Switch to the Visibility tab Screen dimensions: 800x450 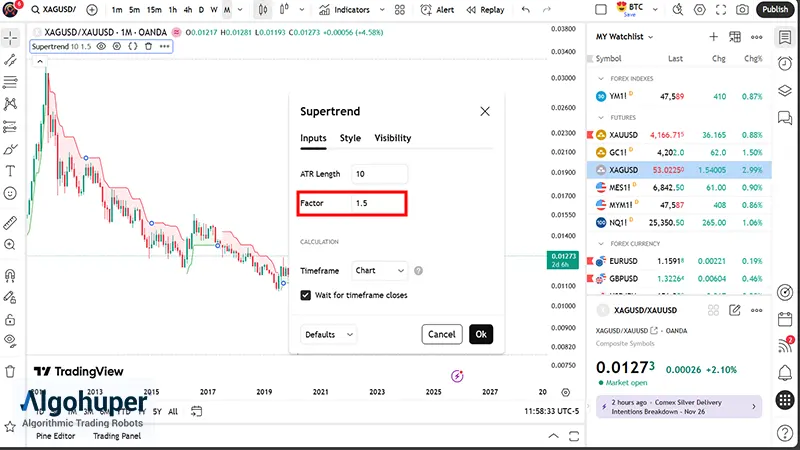392,138
